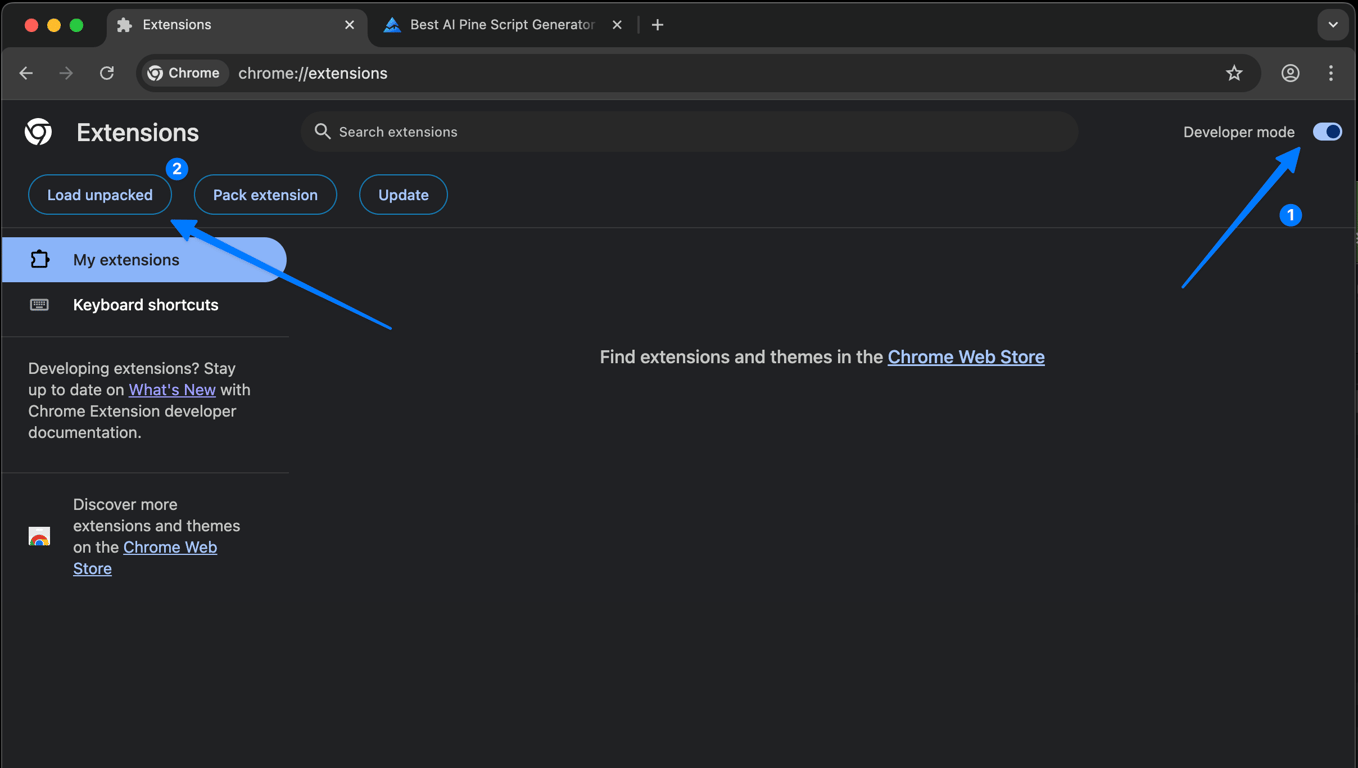
Task: Open the What's New link
Action: click(x=172, y=390)
